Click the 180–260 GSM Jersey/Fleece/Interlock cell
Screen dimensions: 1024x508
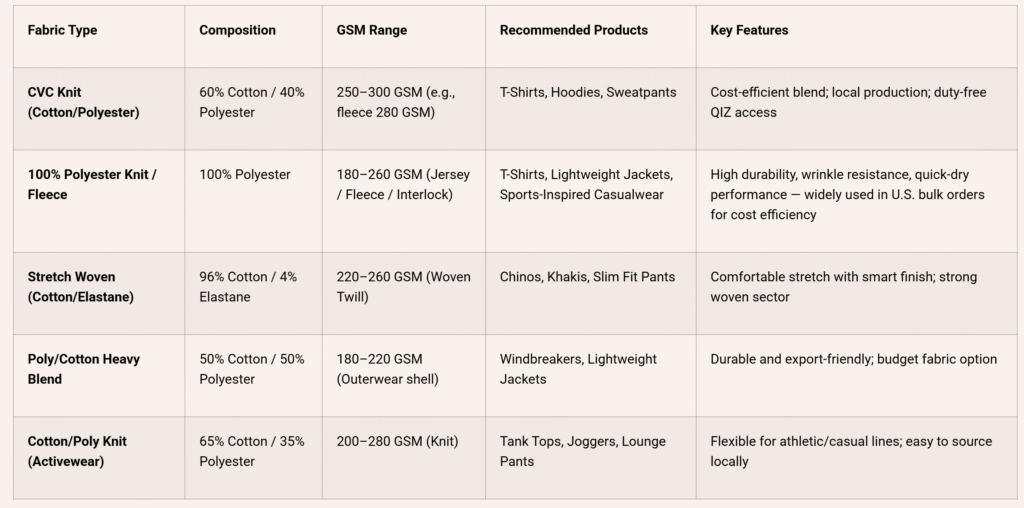(402, 185)
